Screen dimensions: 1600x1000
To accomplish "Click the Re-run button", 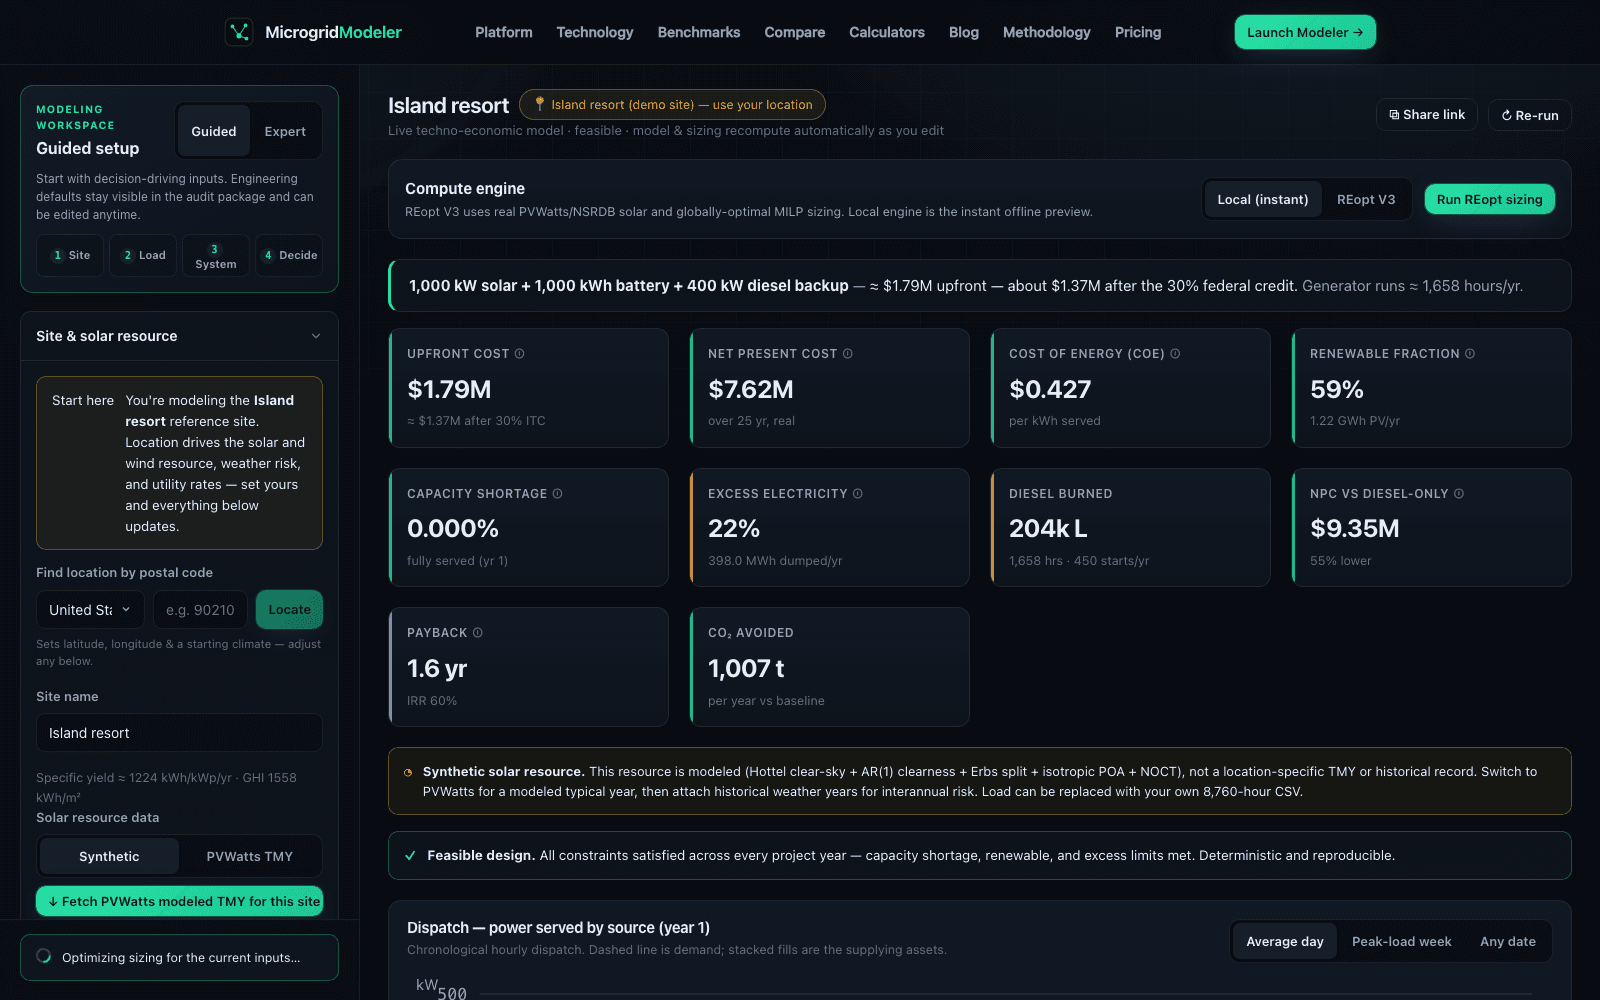I will point(1530,115).
